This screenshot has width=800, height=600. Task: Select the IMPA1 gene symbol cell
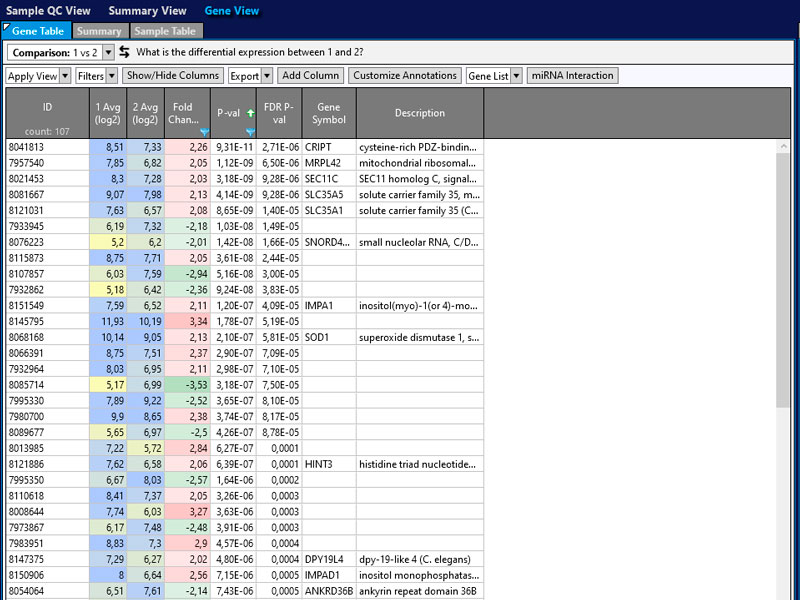click(329, 306)
